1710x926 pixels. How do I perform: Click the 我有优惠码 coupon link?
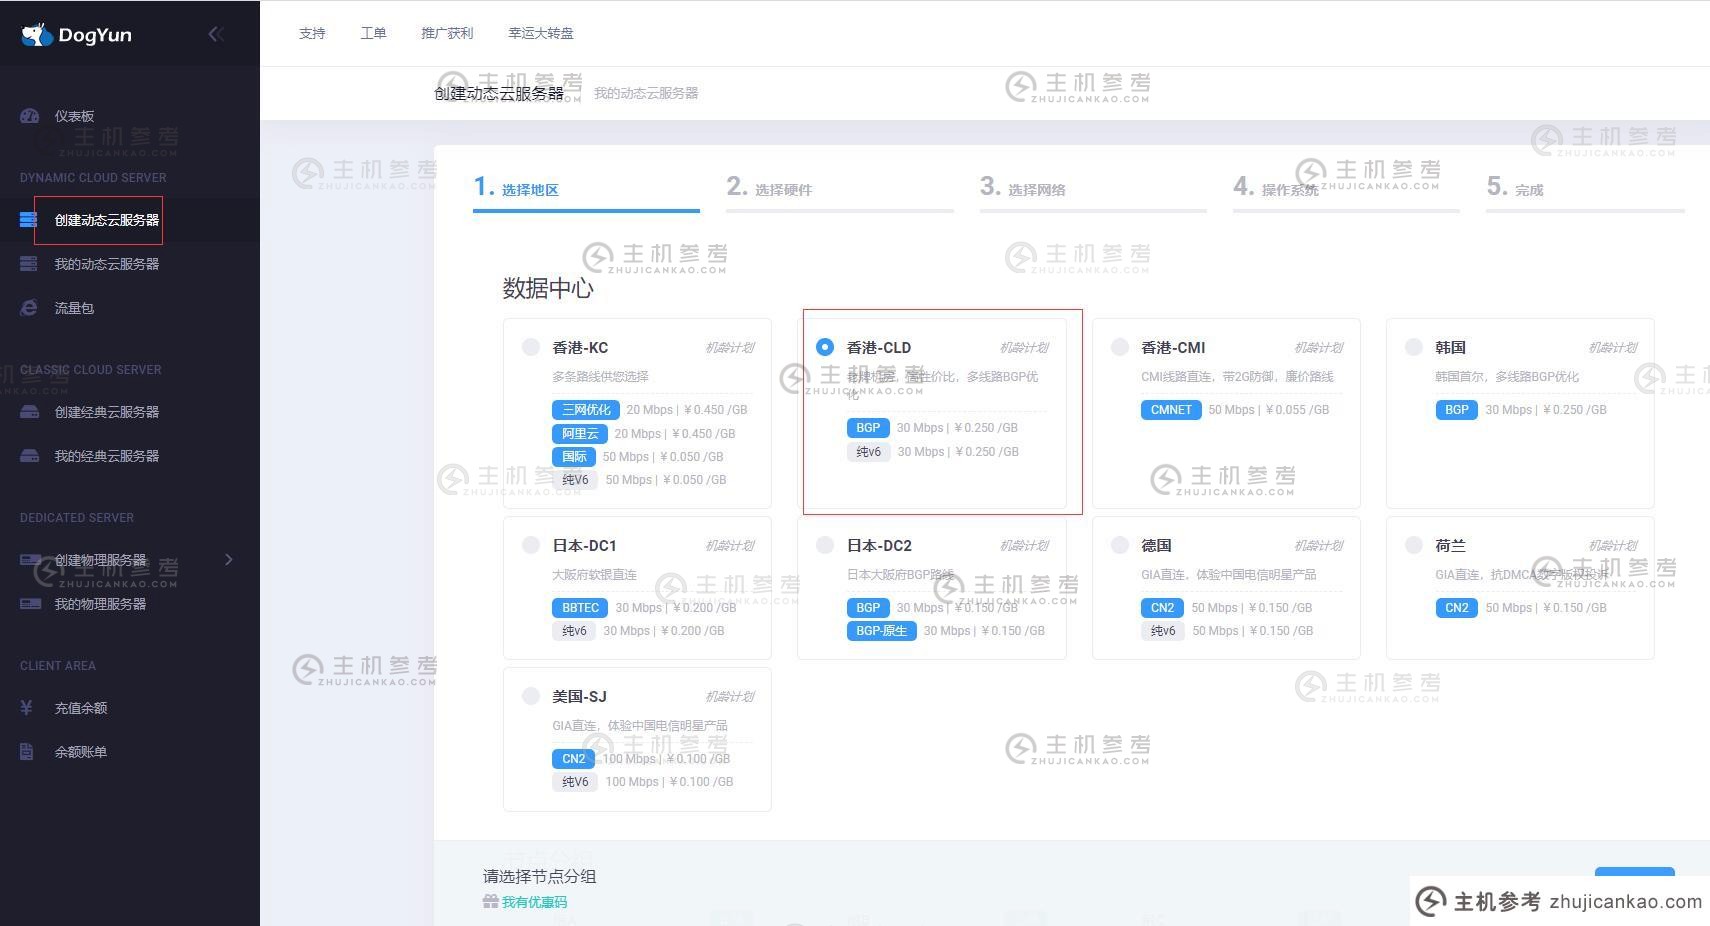pos(534,902)
